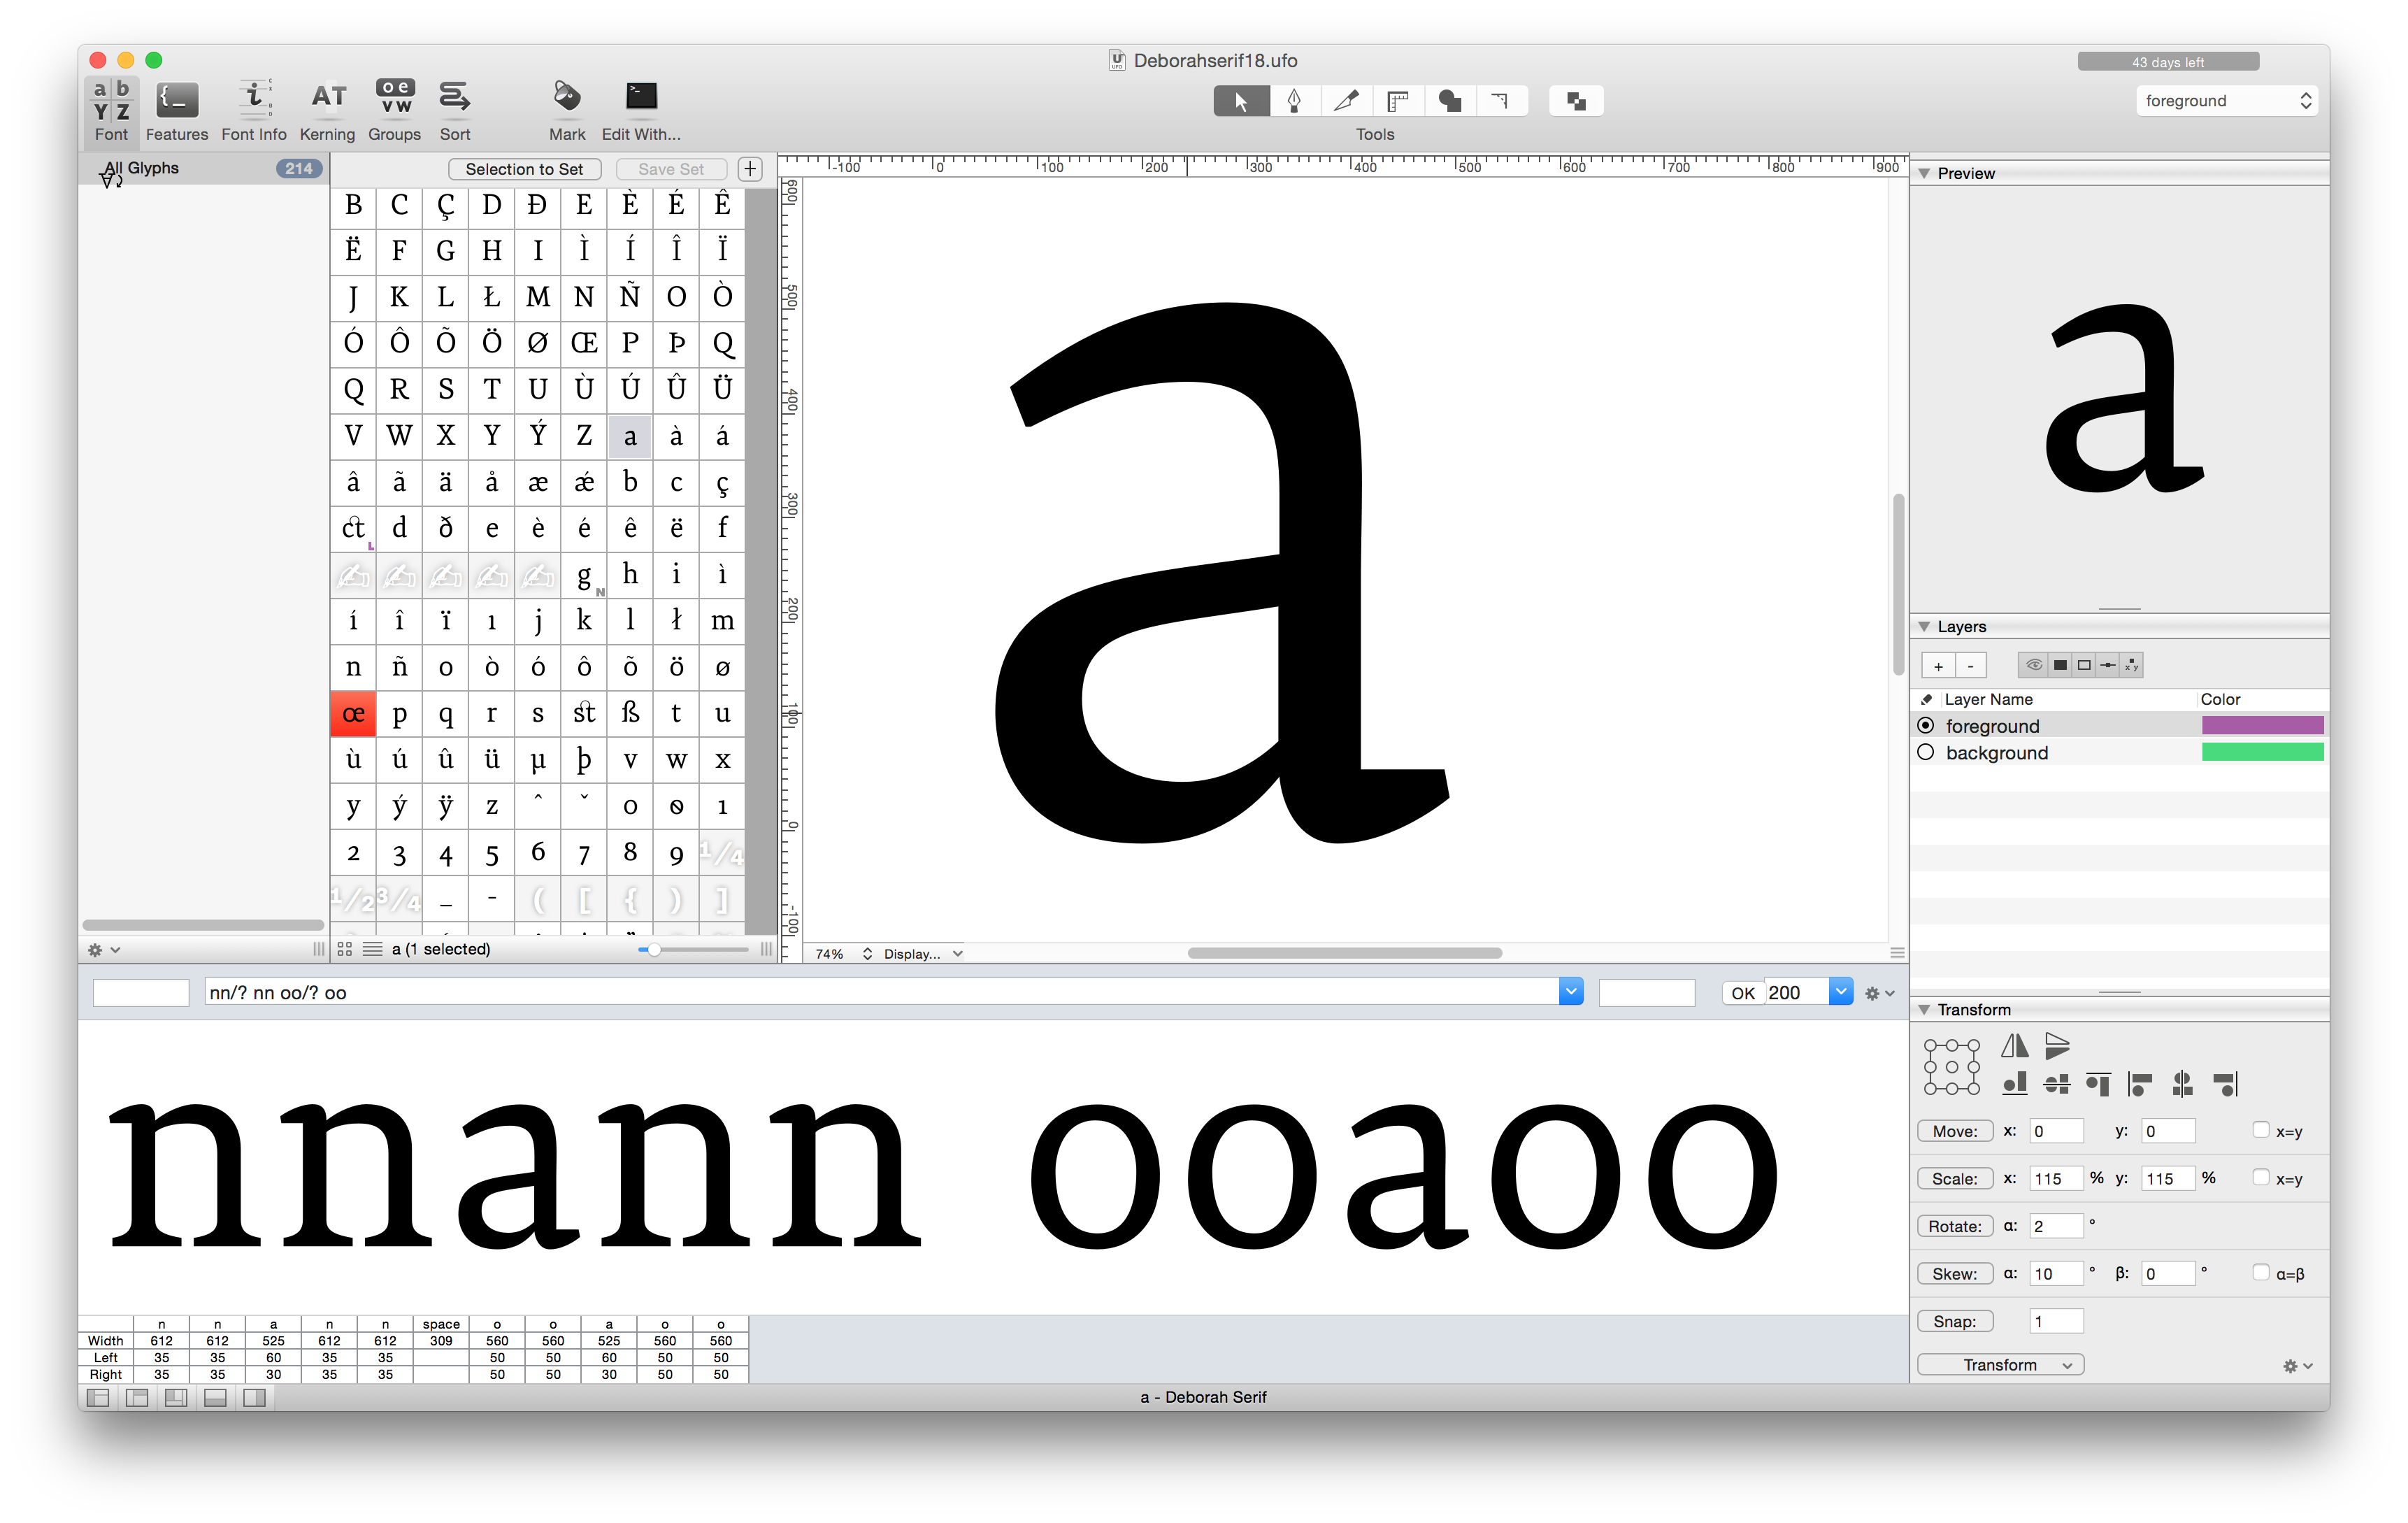Toggle layer coordinates display button

click(x=2132, y=665)
